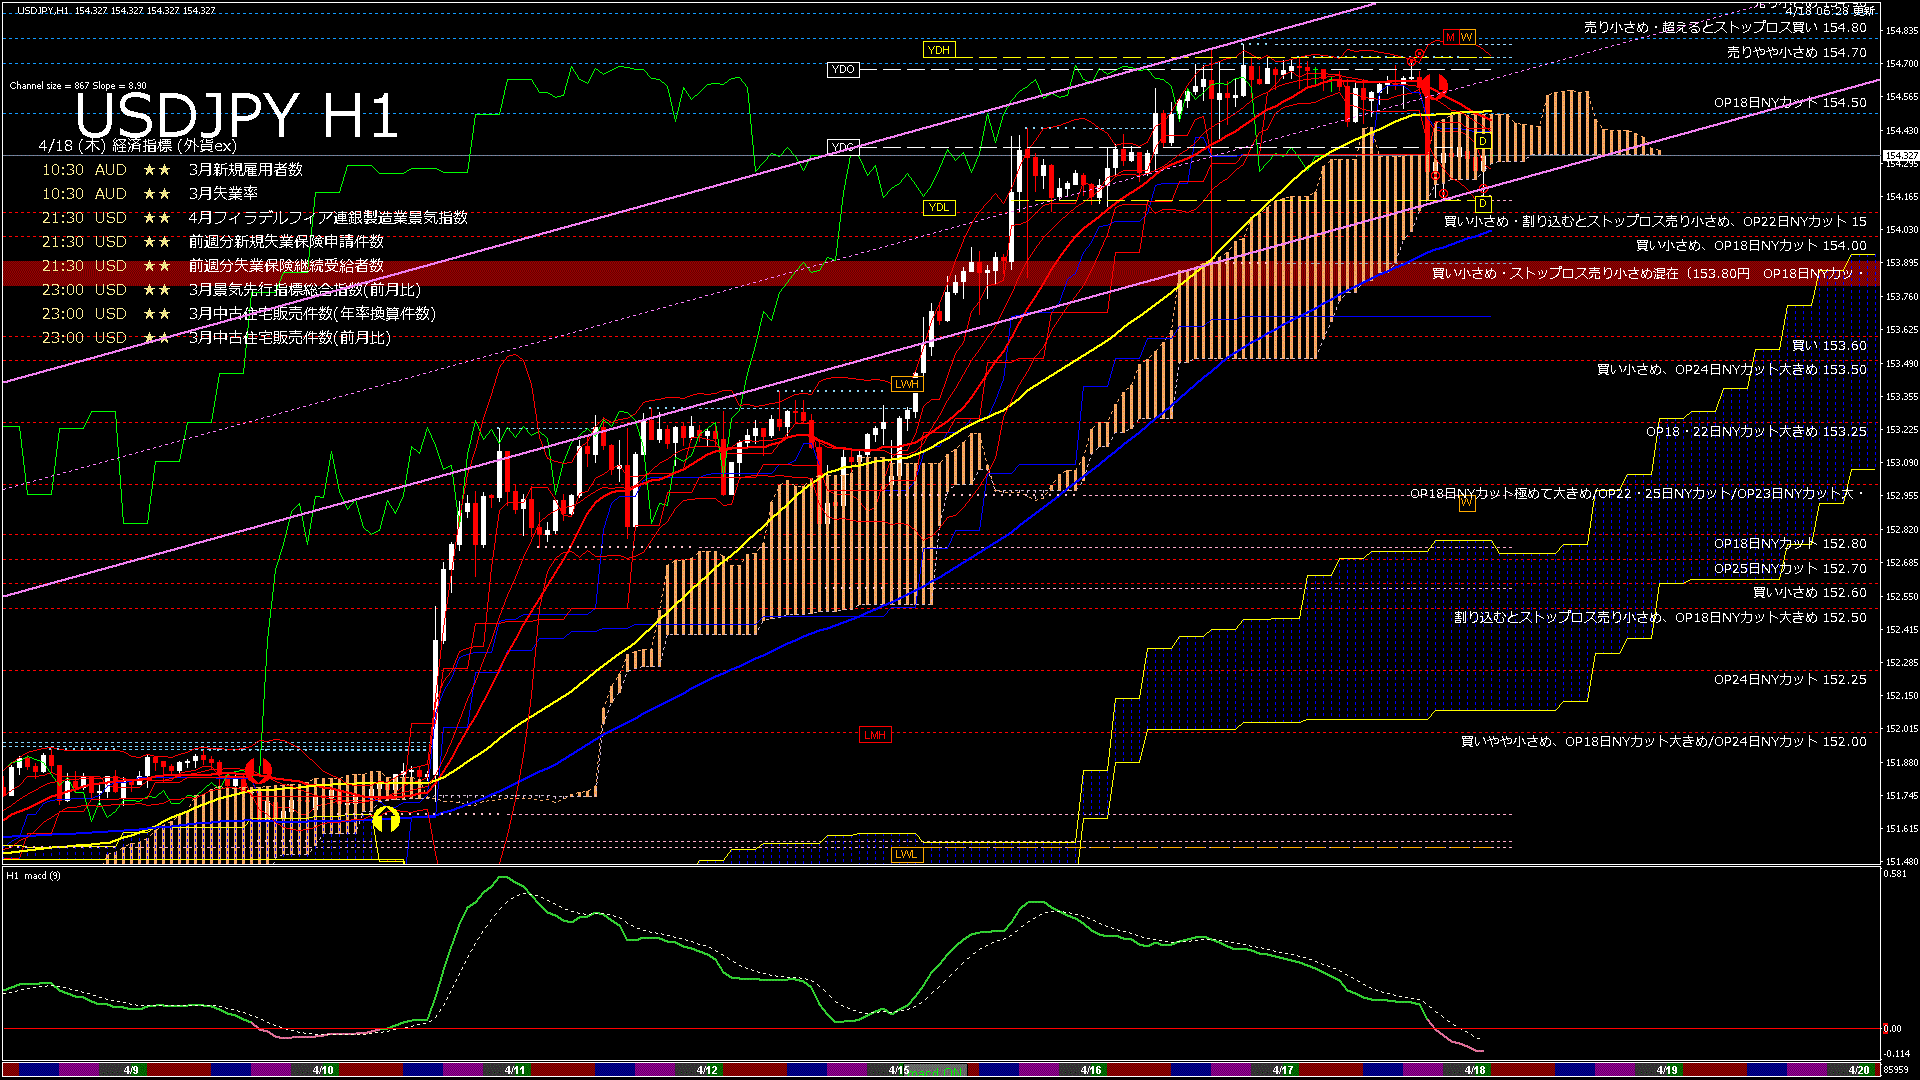This screenshot has width=1920, height=1080.
Task: Click the LWH last-week-high label
Action: pos(906,384)
